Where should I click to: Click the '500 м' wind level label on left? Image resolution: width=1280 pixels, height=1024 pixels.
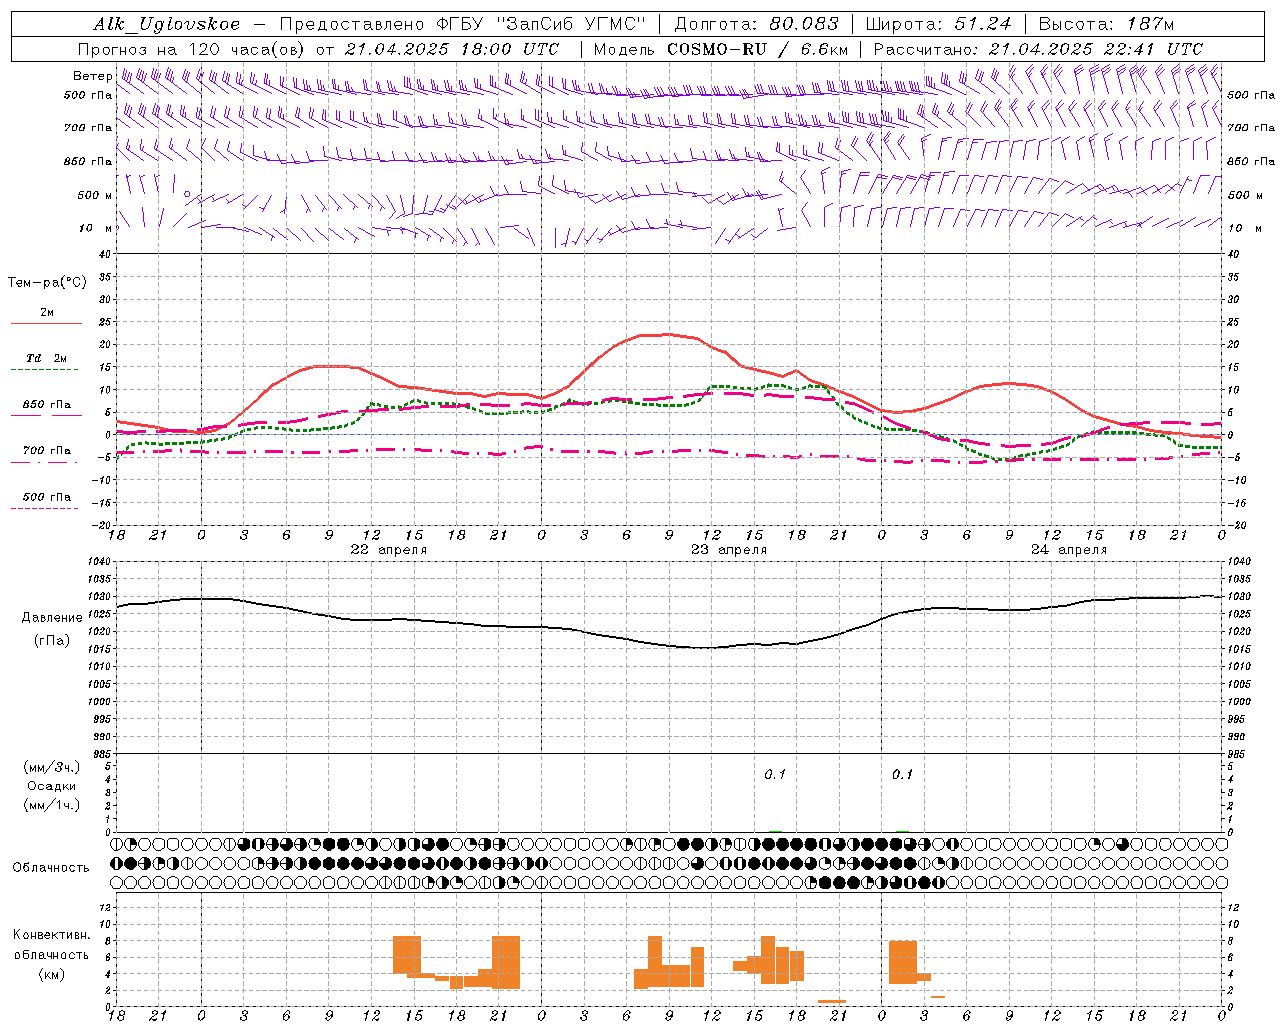(x=95, y=195)
